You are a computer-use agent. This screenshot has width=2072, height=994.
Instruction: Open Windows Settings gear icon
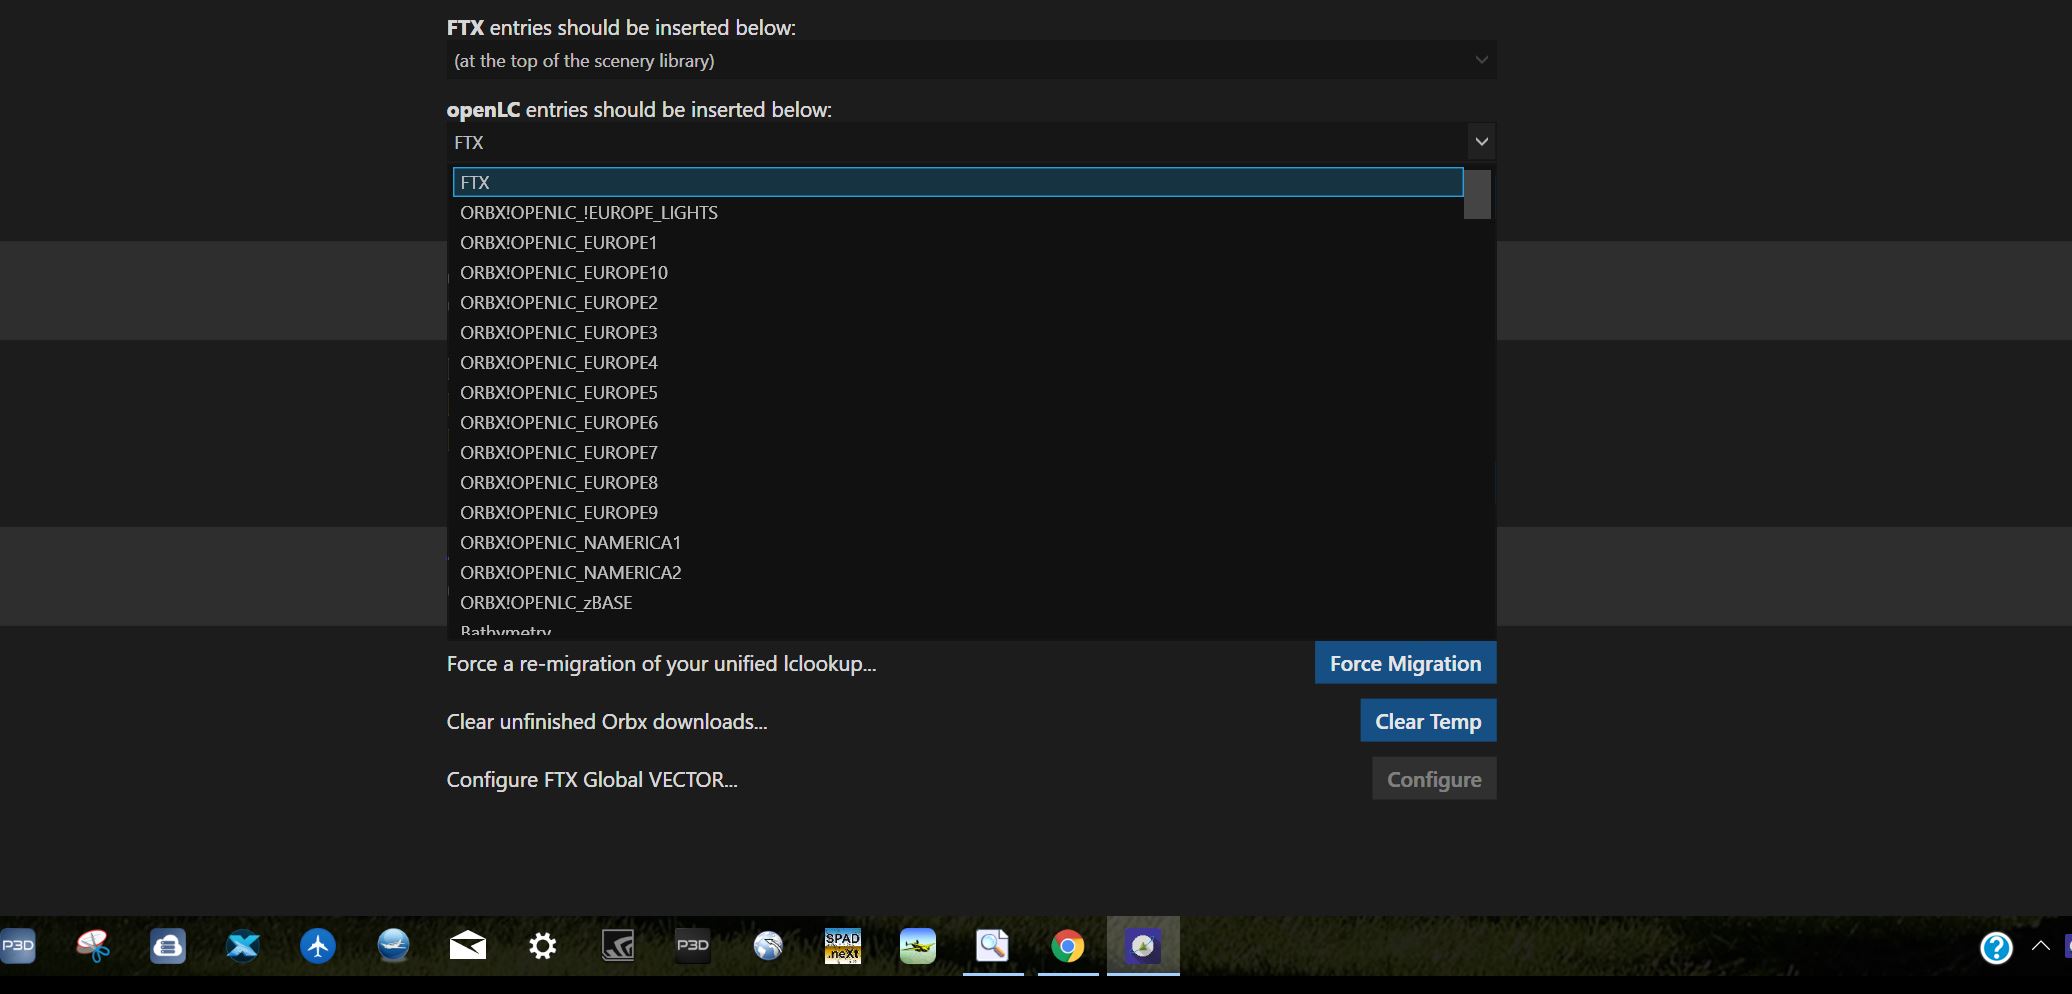click(543, 946)
